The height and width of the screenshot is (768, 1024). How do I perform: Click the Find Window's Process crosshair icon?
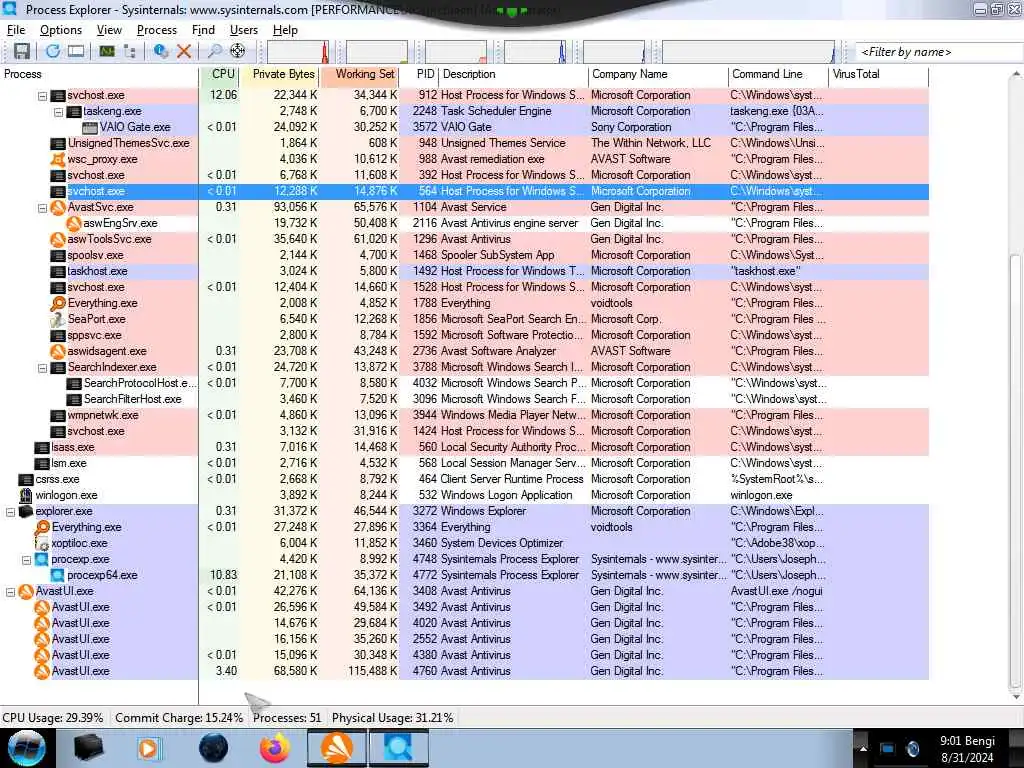pyautogui.click(x=238, y=51)
